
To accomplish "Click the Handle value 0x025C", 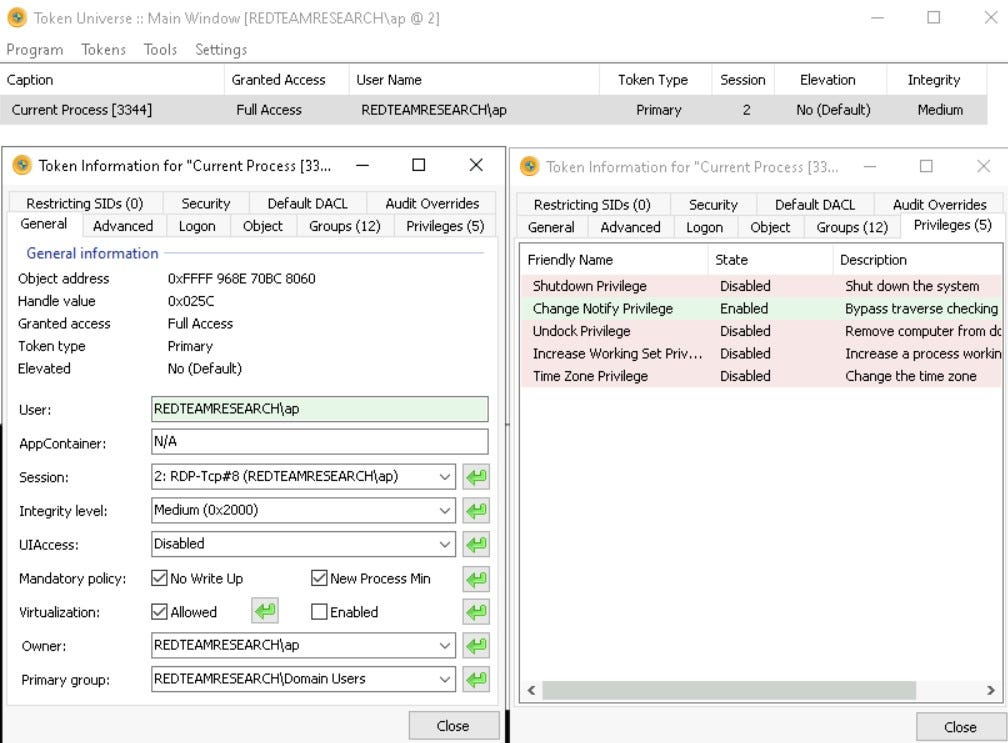I will pos(191,301).
